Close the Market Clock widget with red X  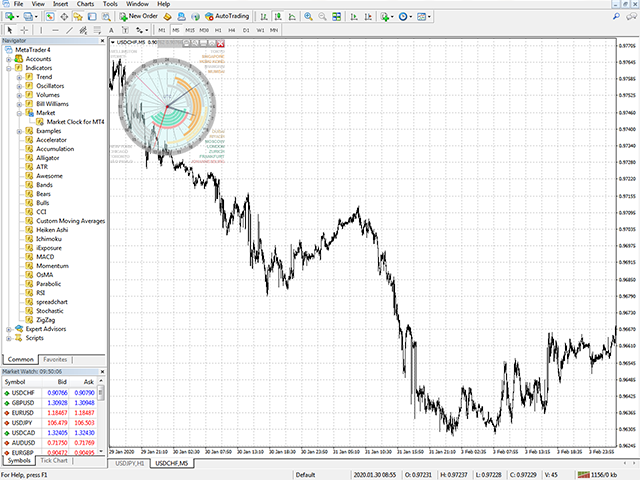click(220, 43)
